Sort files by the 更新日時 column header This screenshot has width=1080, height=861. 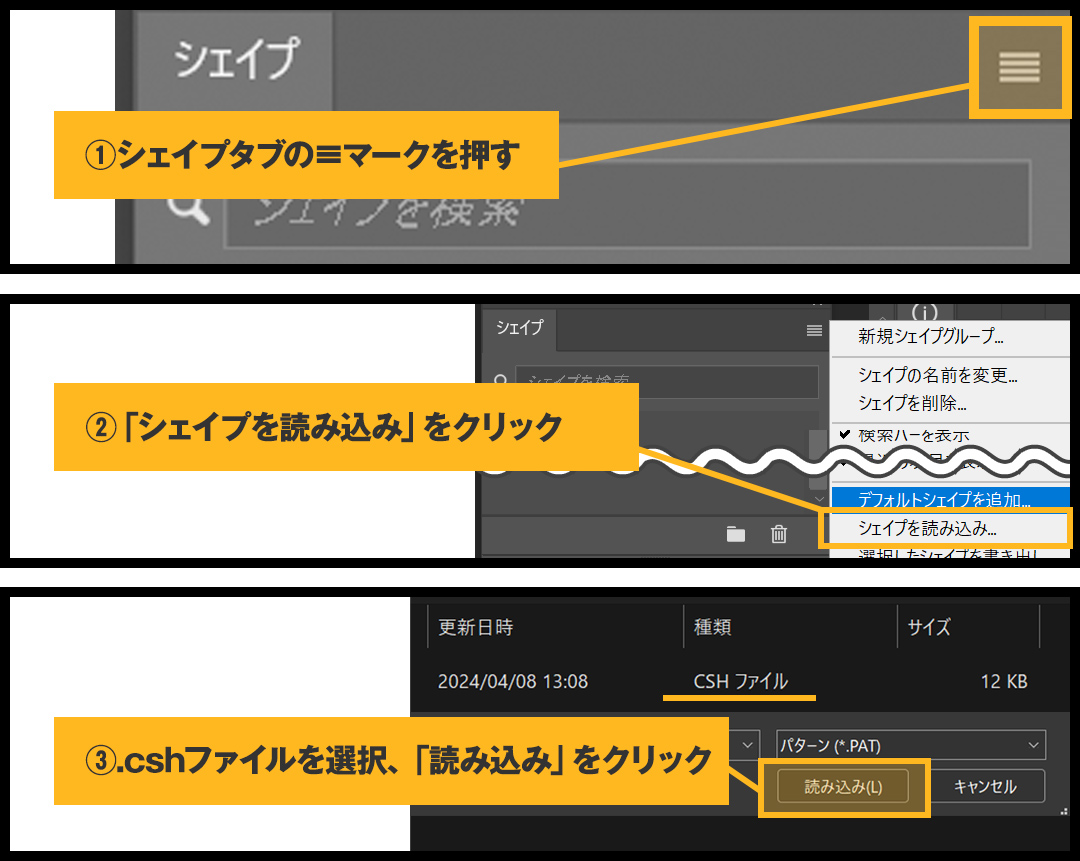(476, 628)
